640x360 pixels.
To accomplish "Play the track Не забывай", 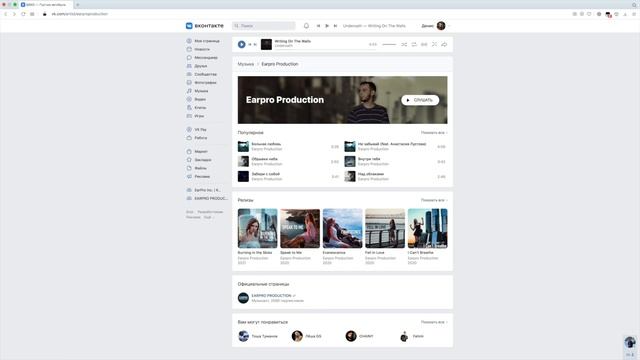I will click(x=350, y=146).
